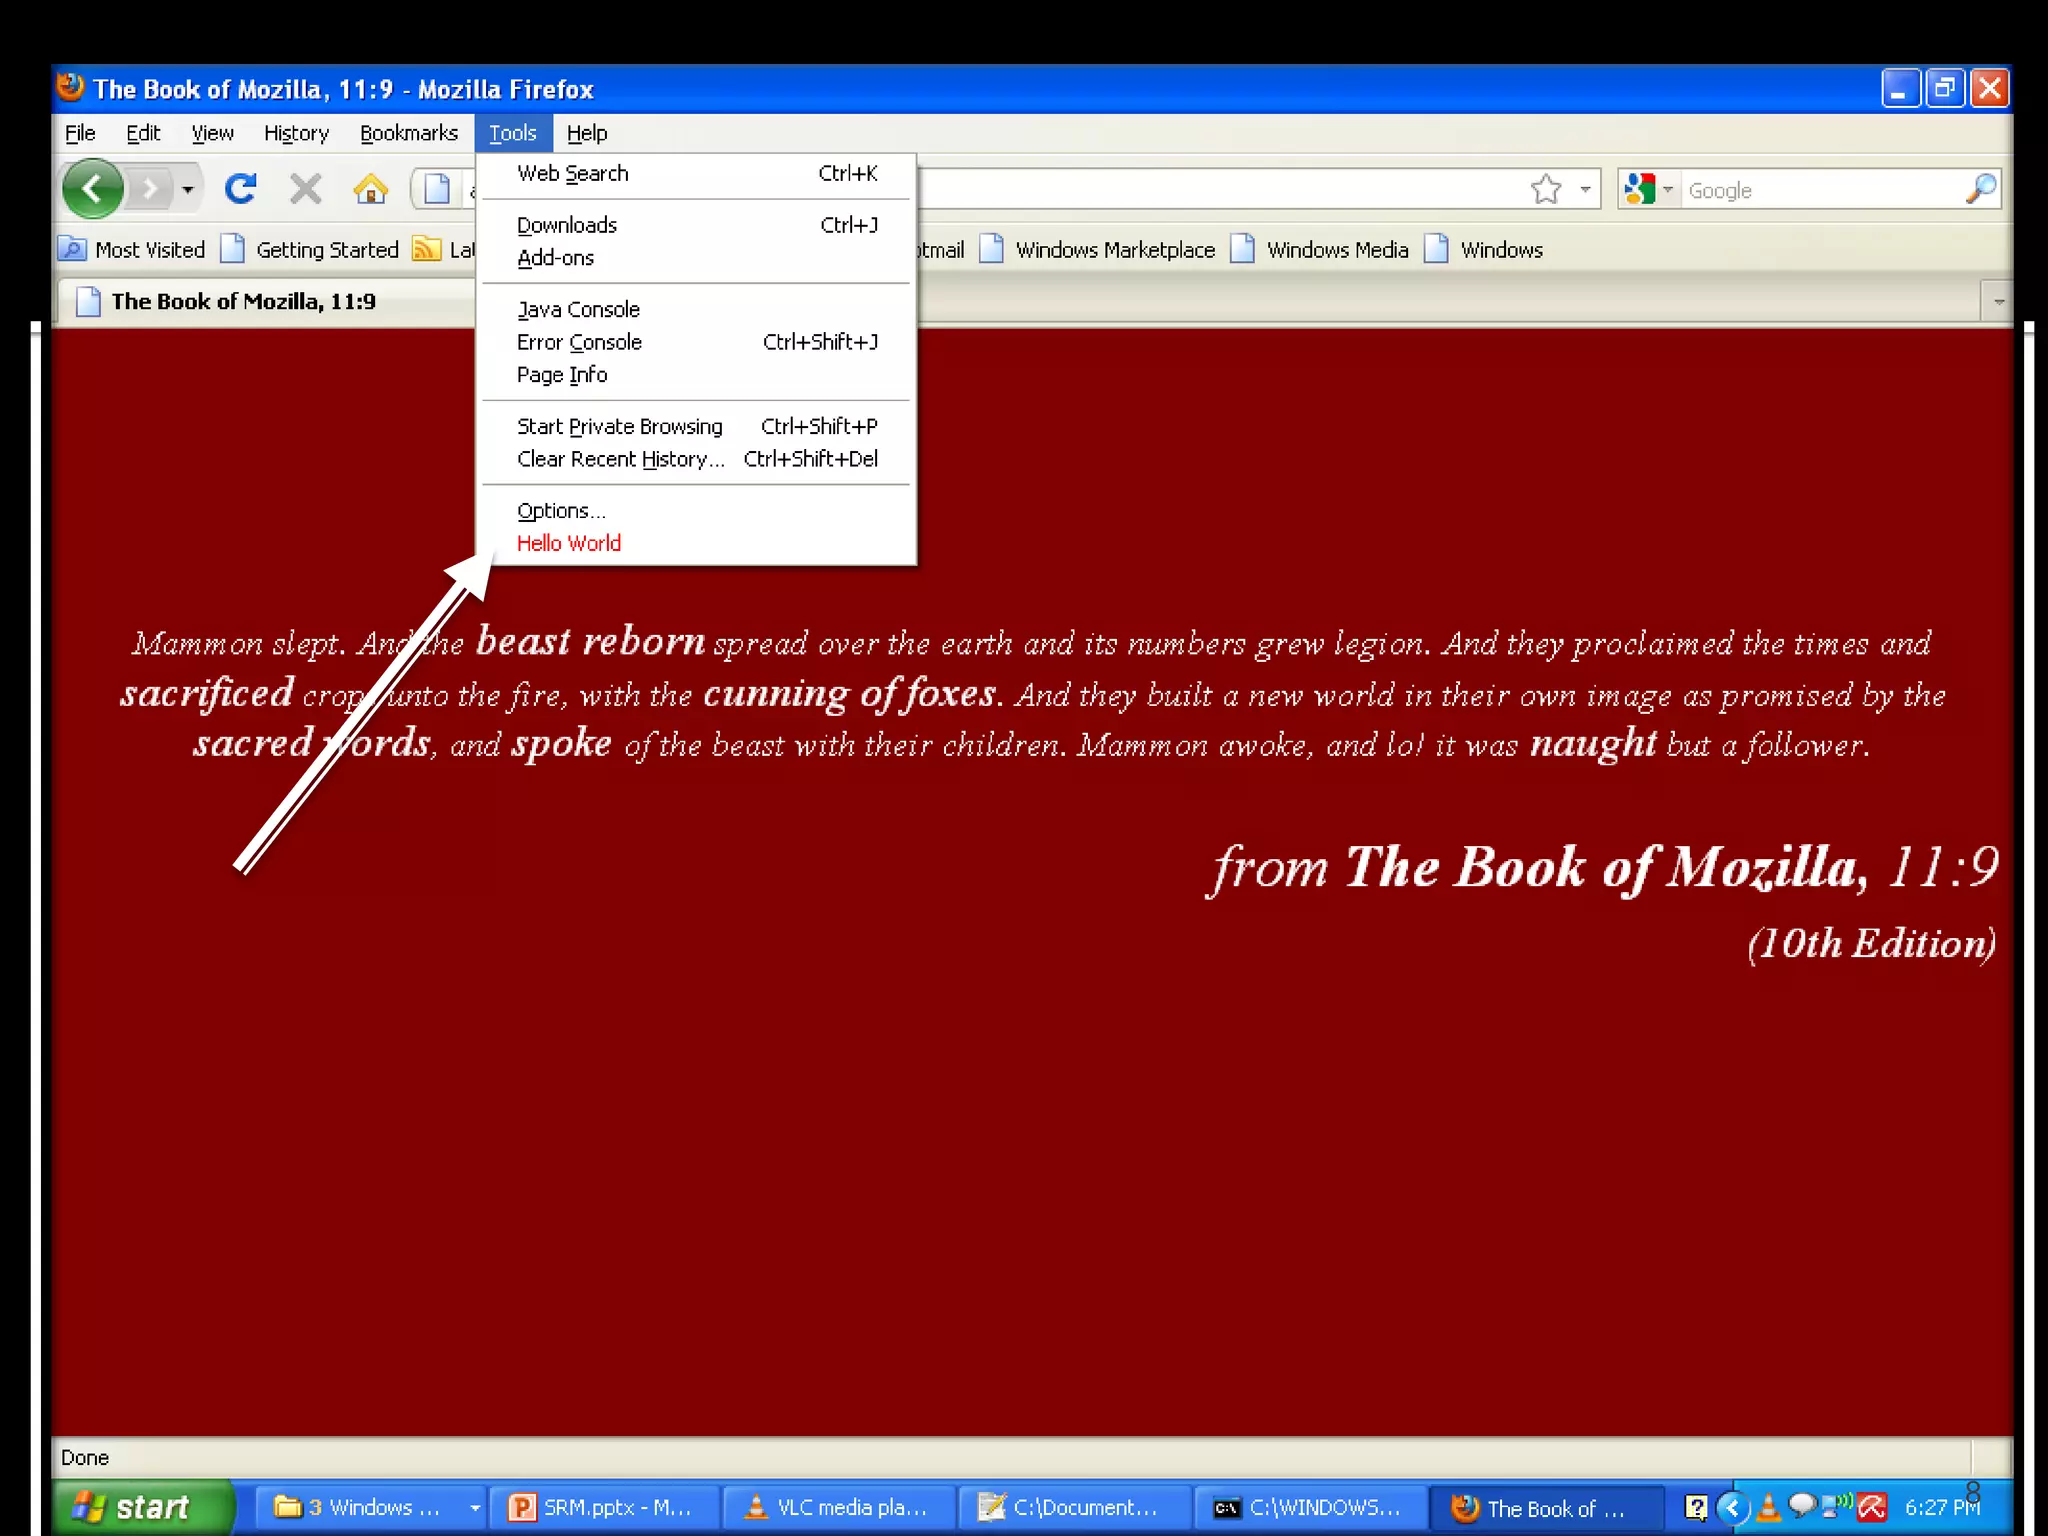The image size is (2048, 1536).
Task: Click the Reload page icon
Action: (241, 188)
